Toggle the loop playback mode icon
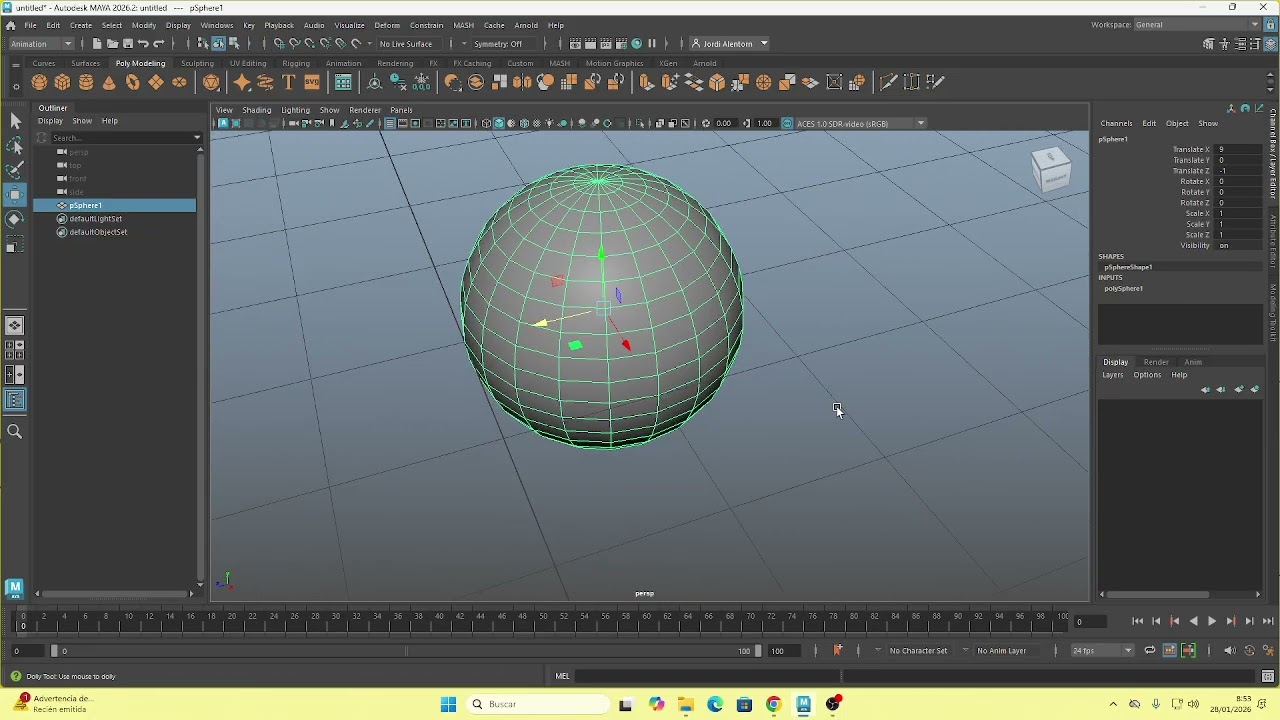1280x720 pixels. 1149,651
